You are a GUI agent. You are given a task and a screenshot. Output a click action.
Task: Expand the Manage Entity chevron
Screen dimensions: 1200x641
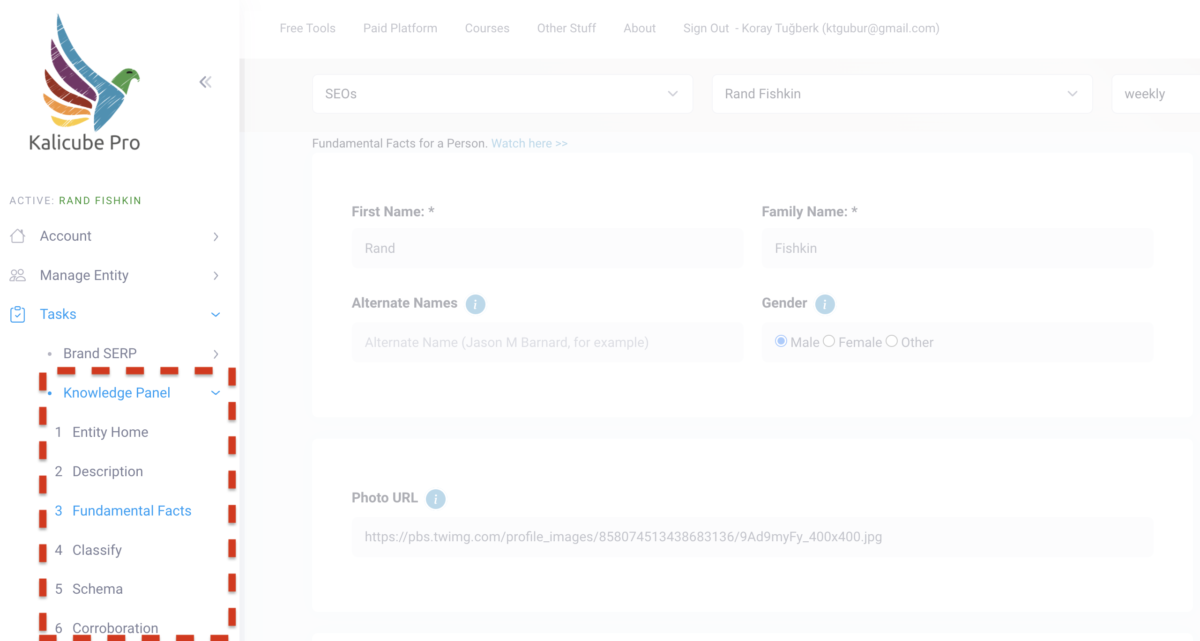[x=216, y=276]
